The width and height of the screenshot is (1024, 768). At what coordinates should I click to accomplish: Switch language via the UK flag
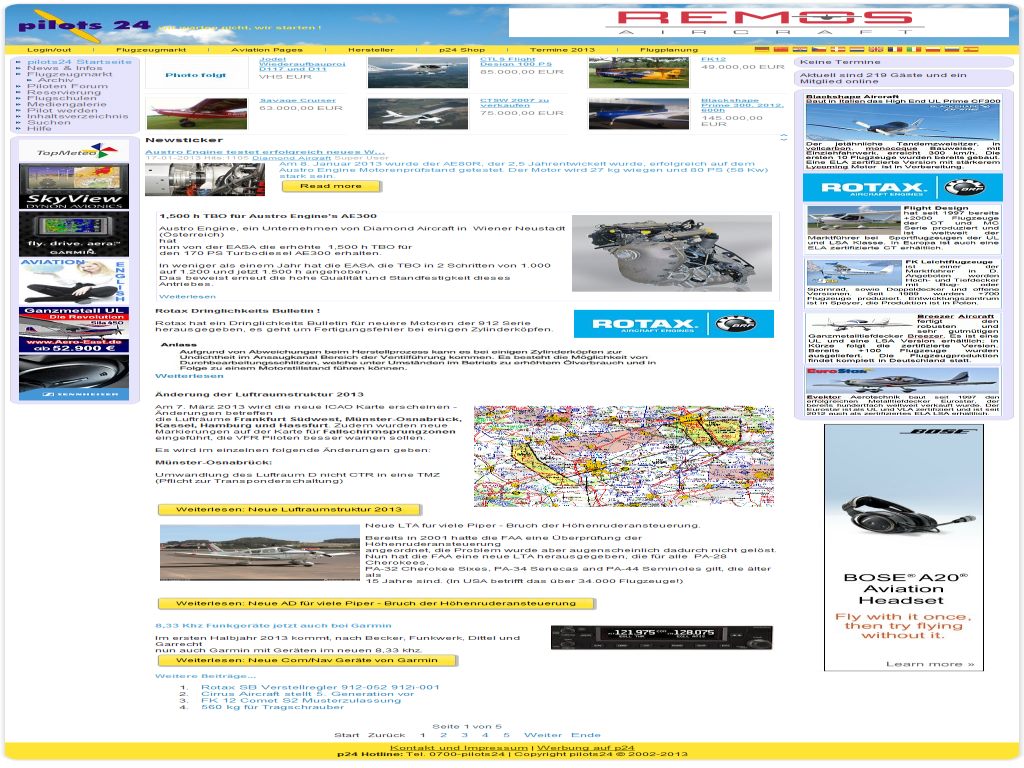(876, 49)
